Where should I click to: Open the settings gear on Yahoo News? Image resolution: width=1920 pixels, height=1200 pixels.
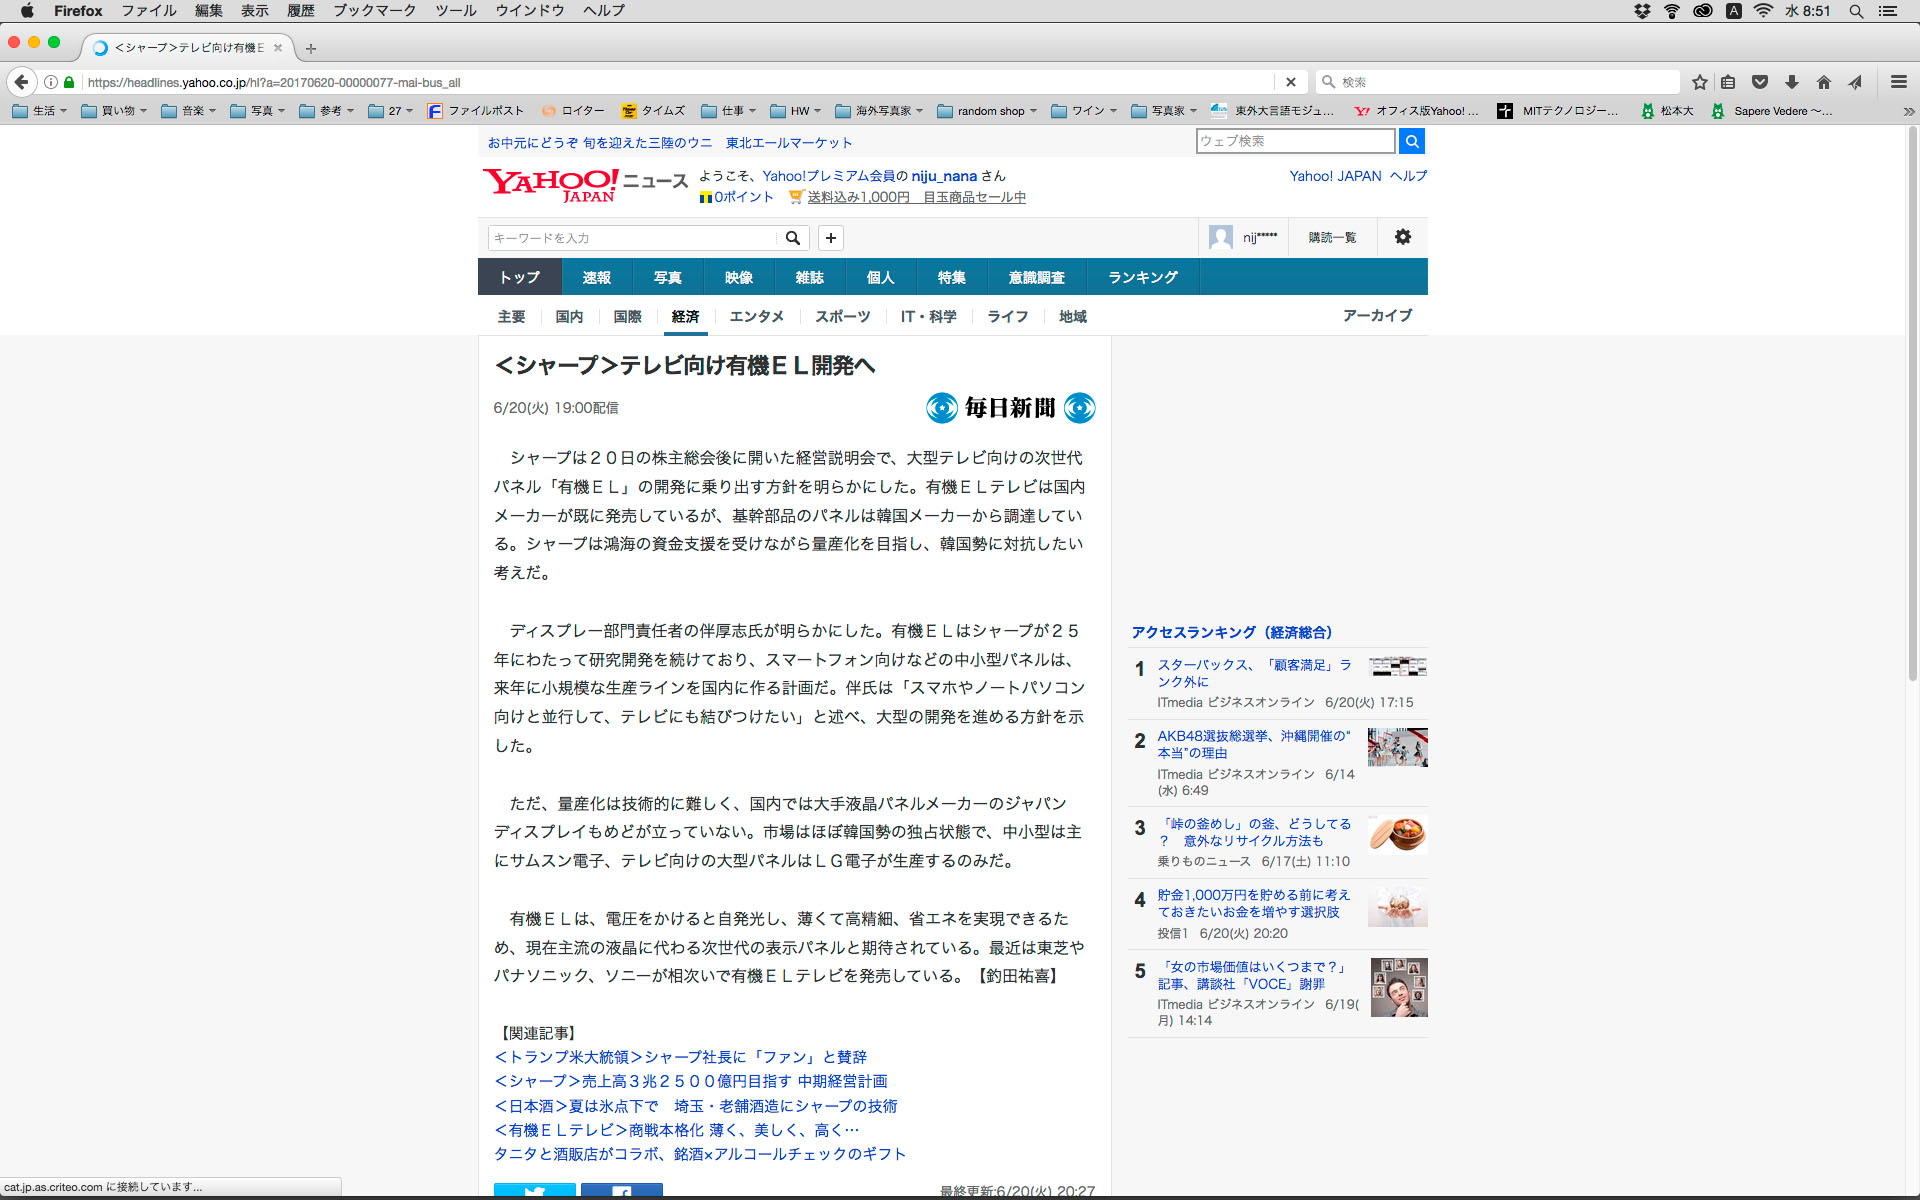1402,237
